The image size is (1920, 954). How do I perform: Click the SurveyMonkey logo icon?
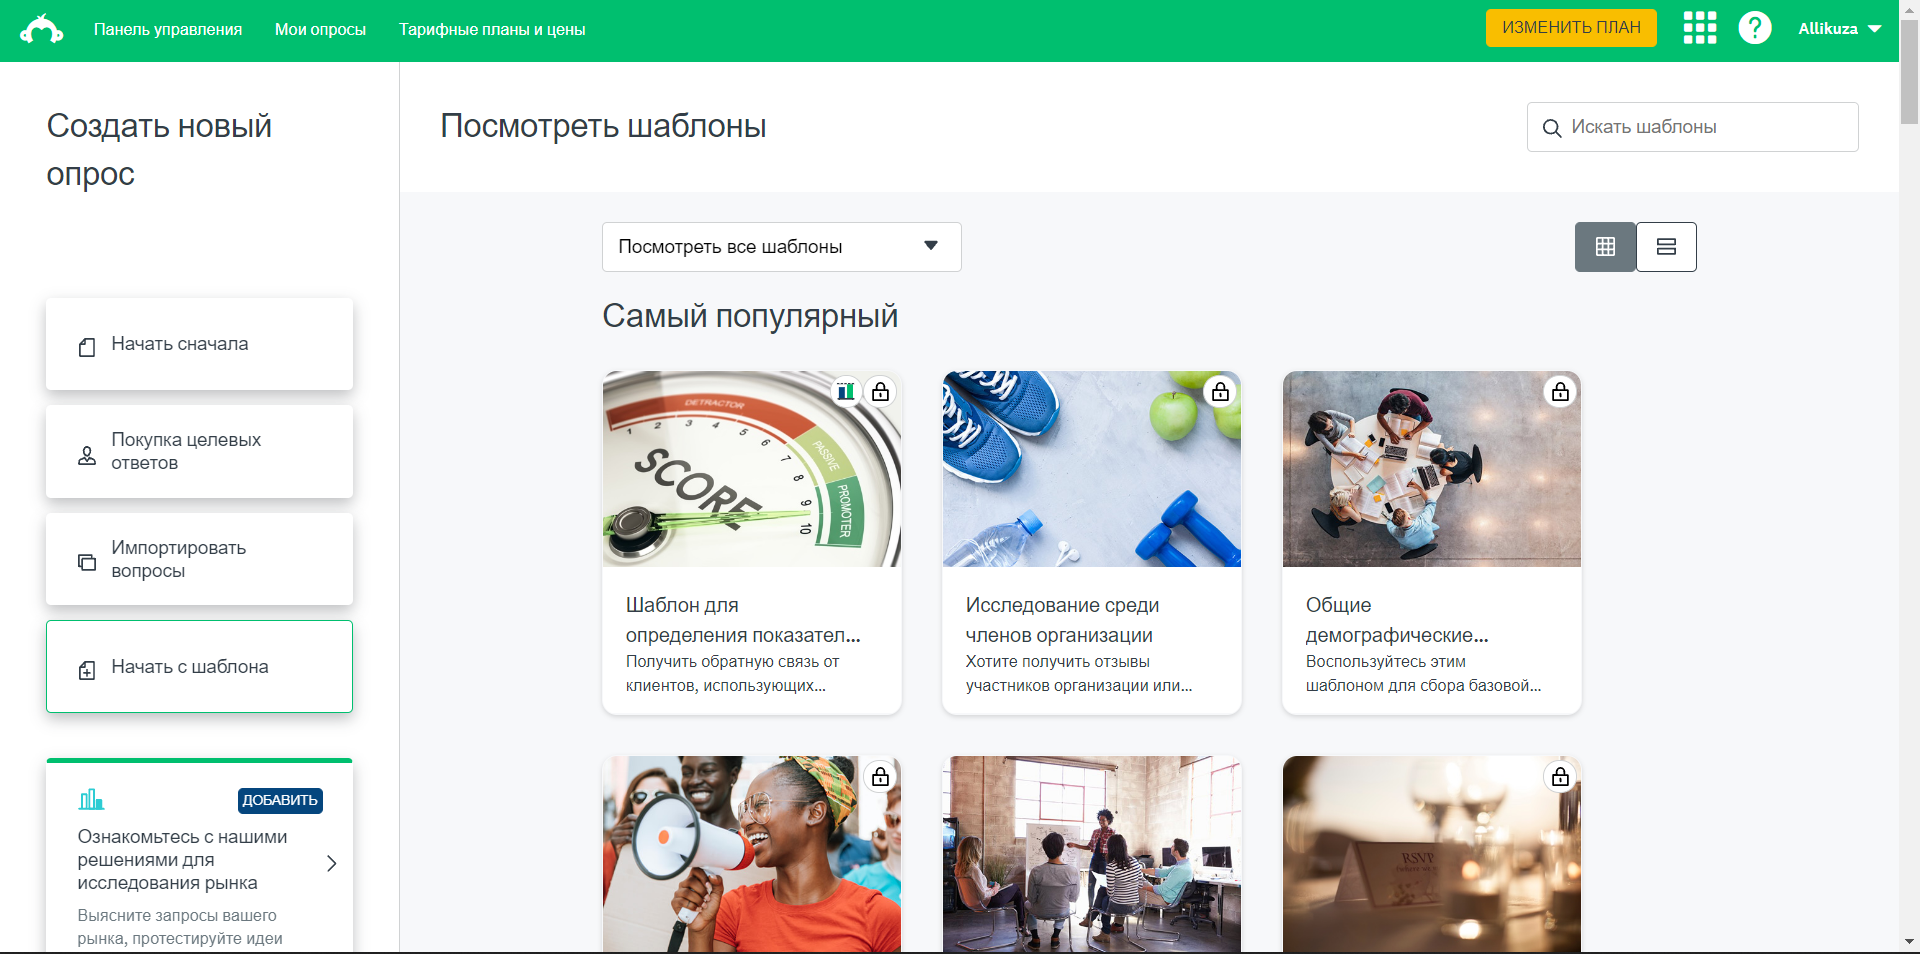click(x=42, y=29)
